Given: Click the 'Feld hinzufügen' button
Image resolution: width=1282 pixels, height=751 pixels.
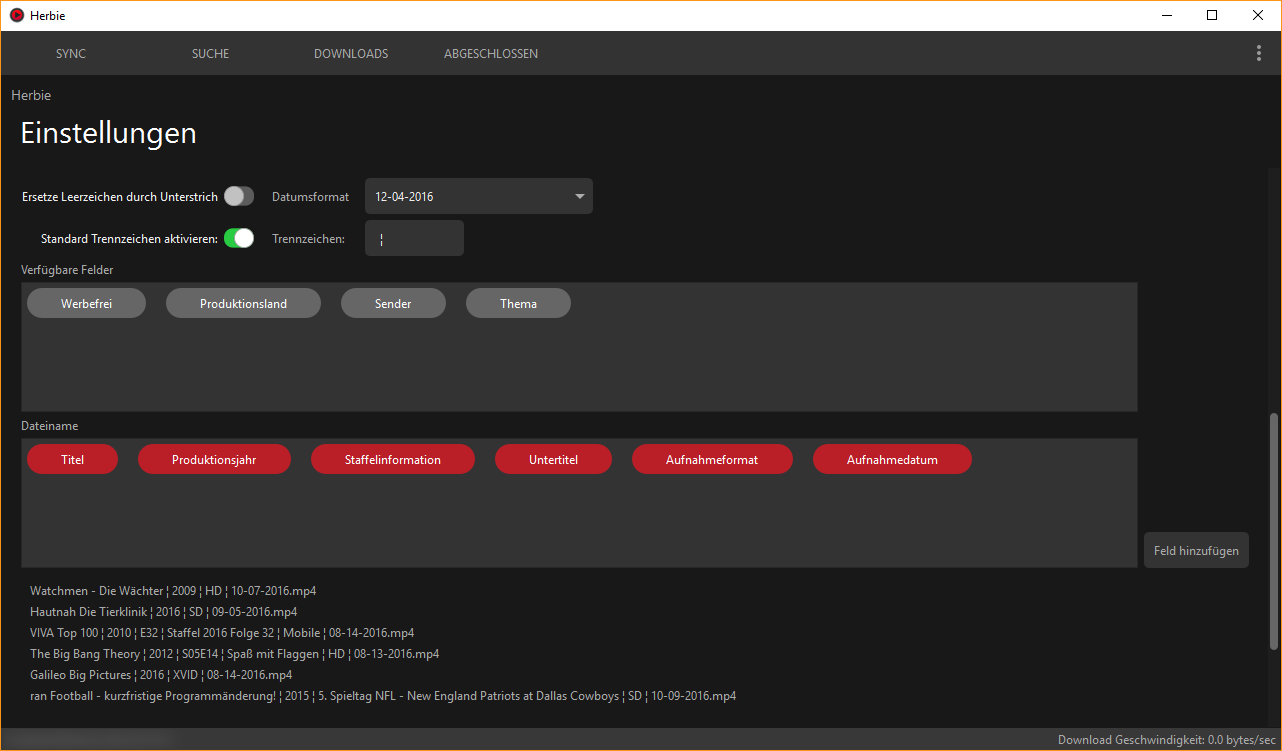Looking at the screenshot, I should (1196, 550).
